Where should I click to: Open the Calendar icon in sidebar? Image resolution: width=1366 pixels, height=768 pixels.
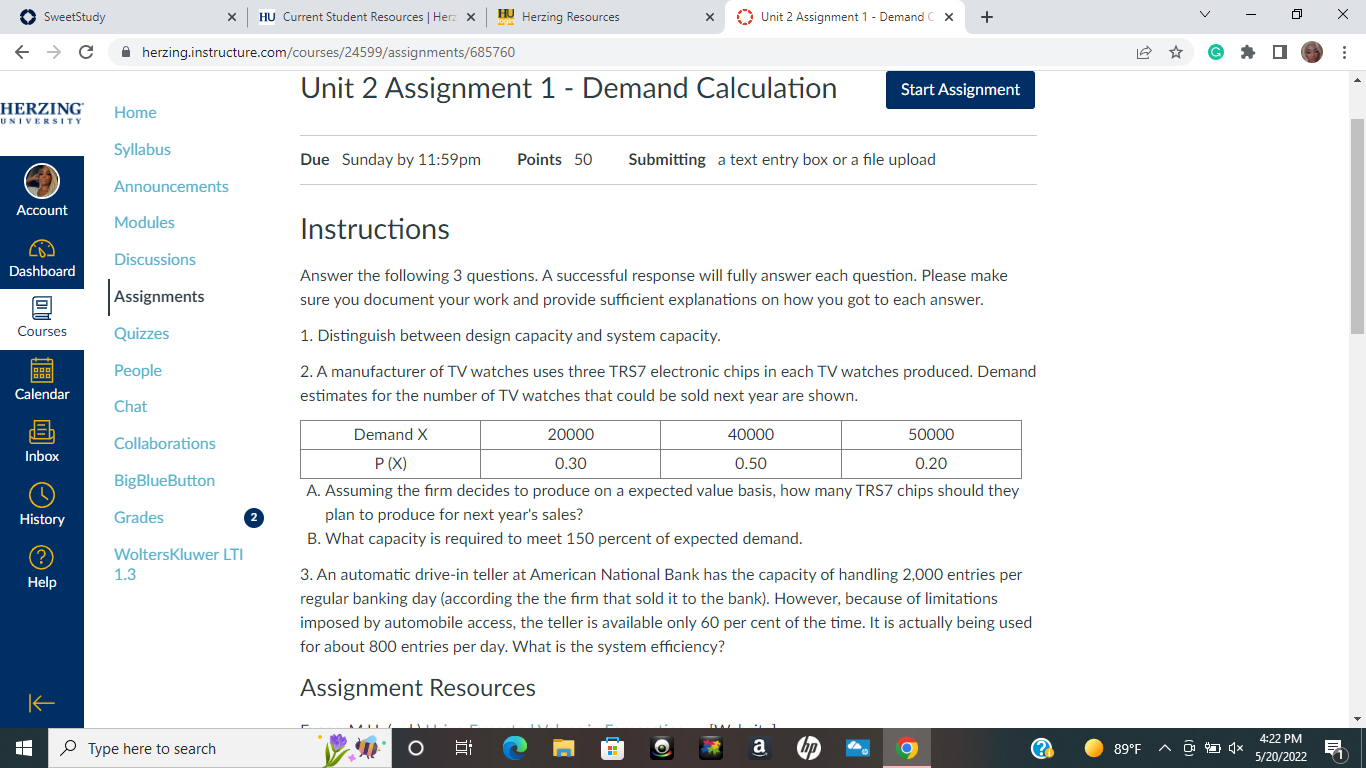point(42,369)
